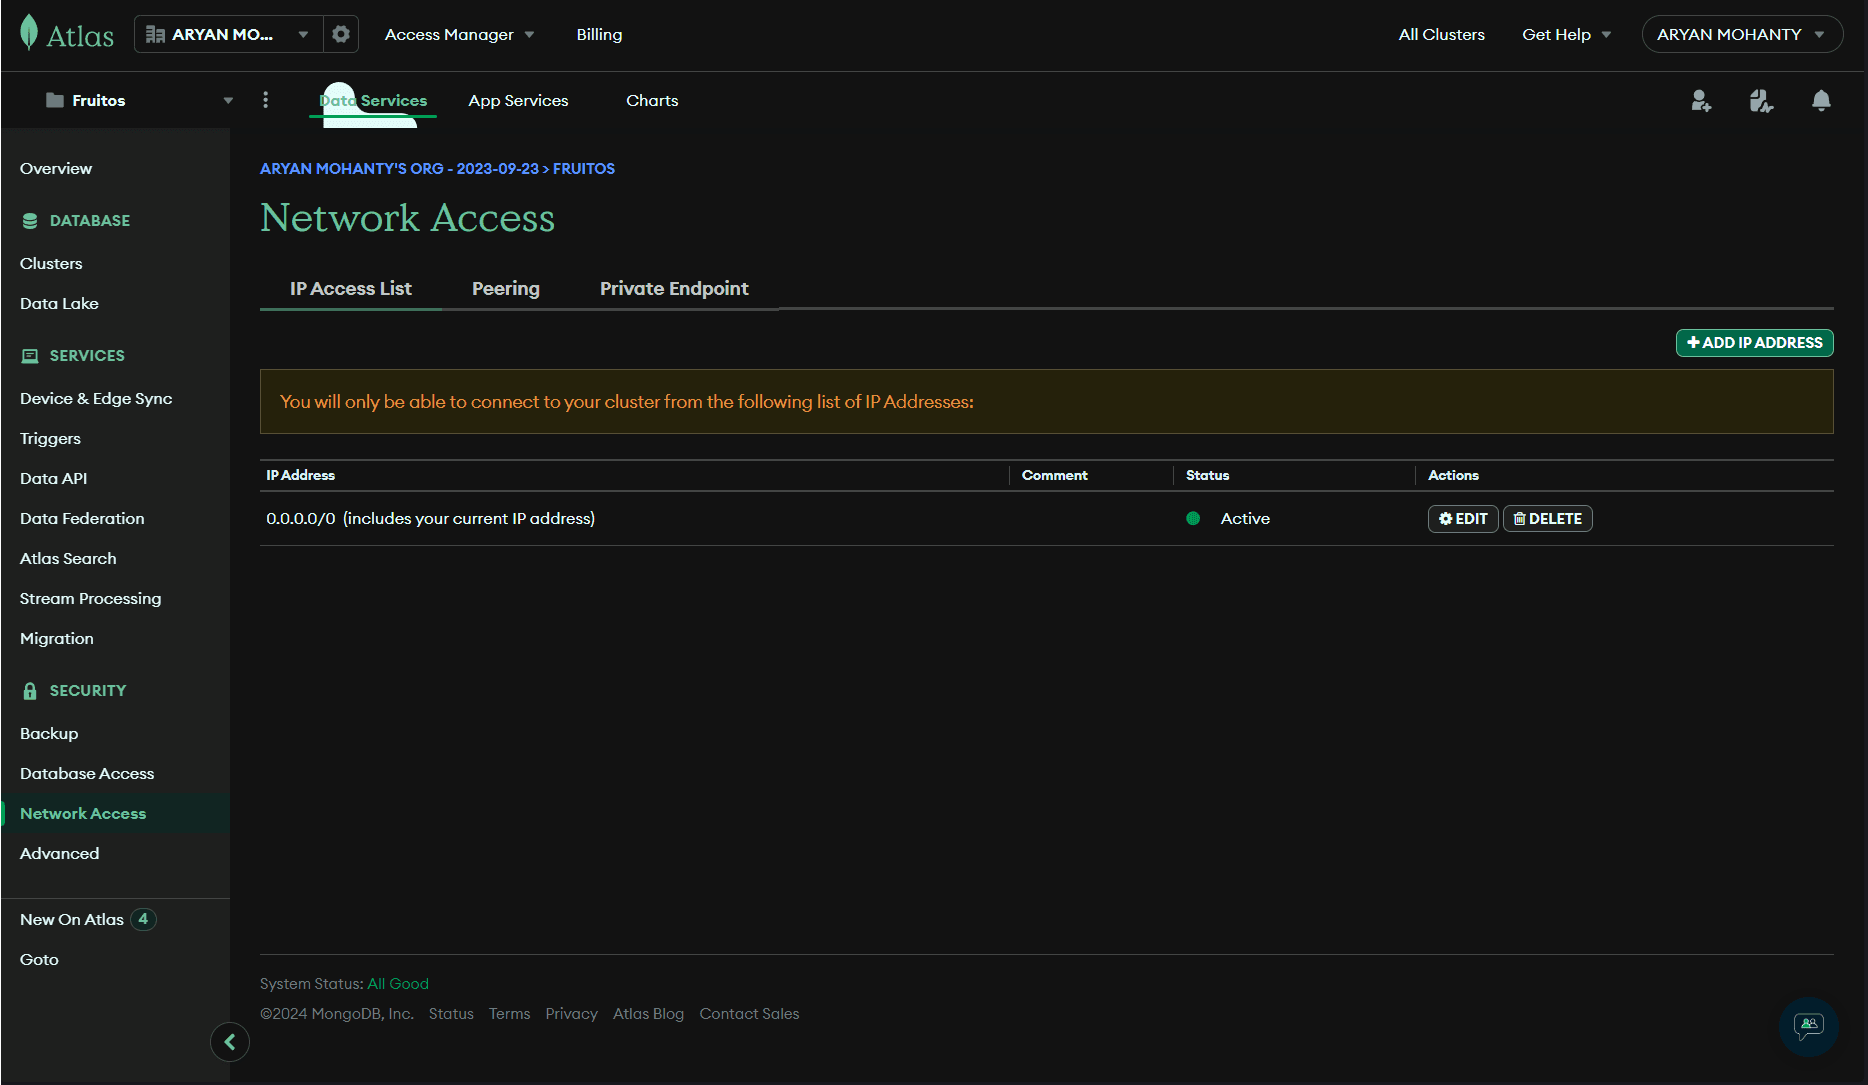Viewport: 1868px width, 1085px height.
Task: Open the notifications bell
Action: [1821, 100]
